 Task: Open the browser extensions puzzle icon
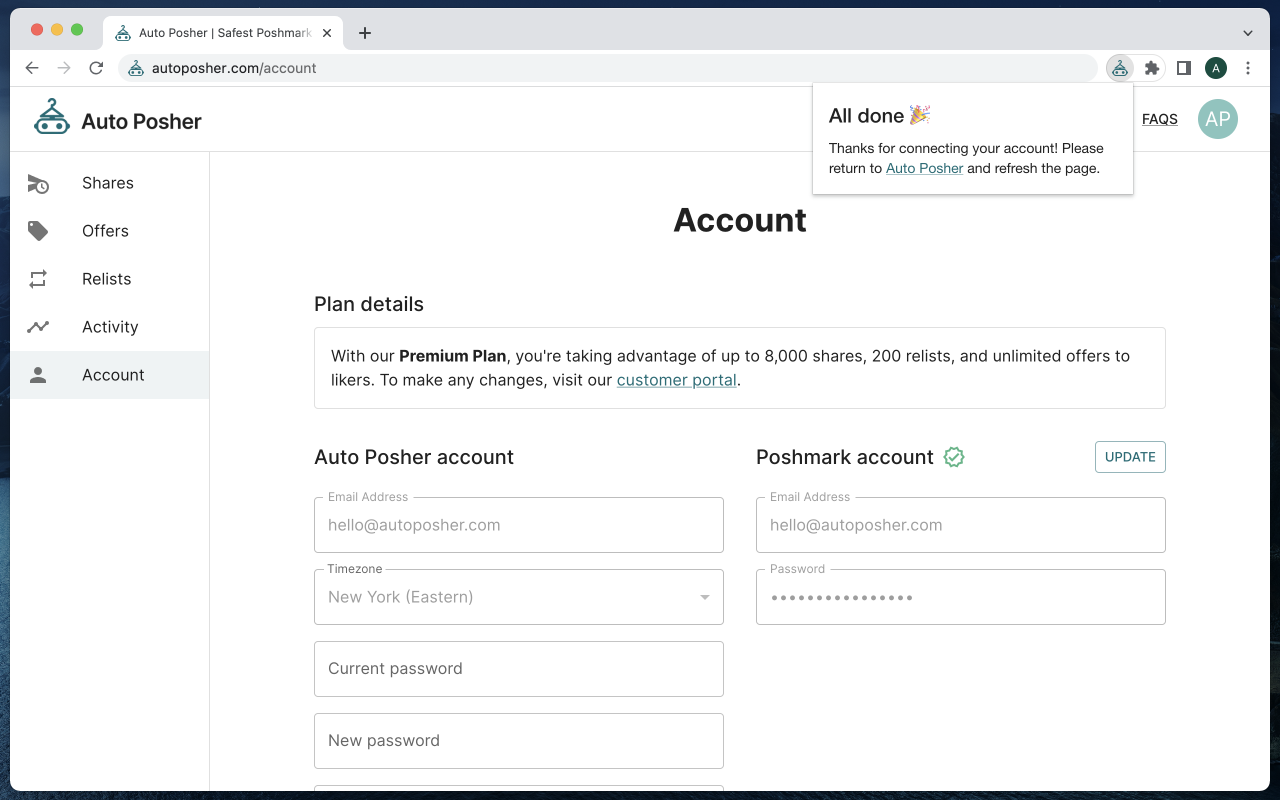[1152, 68]
